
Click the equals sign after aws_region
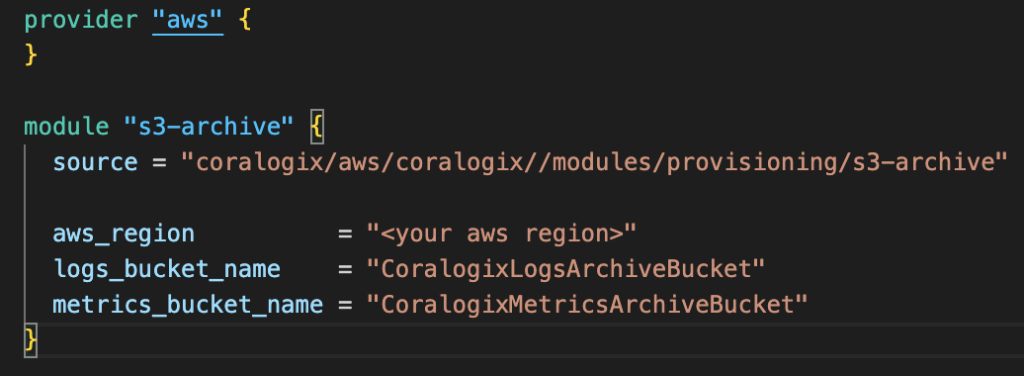click(x=345, y=233)
